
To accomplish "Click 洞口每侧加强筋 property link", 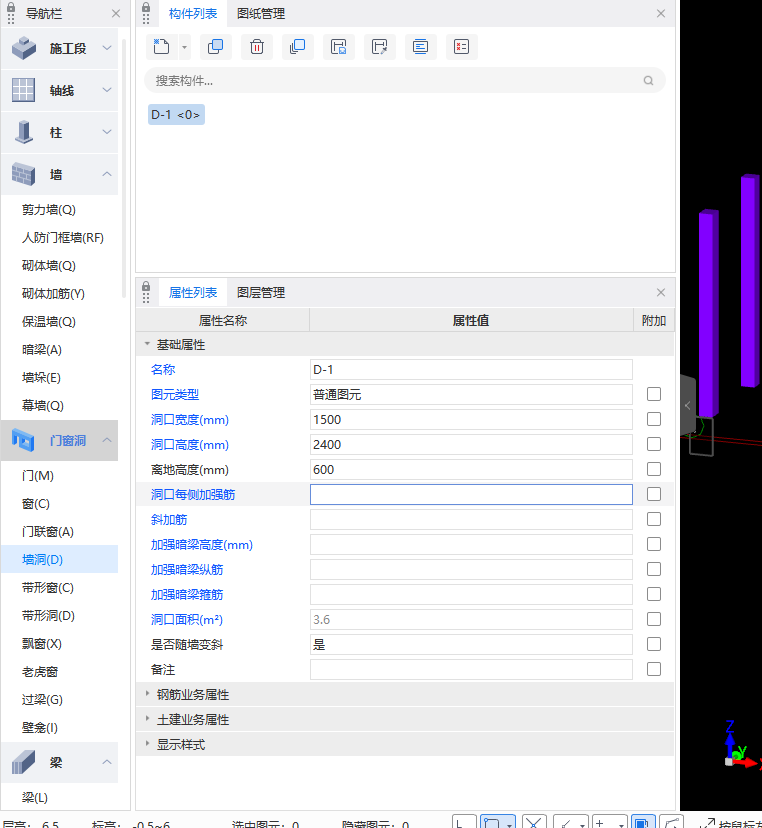I will [193, 495].
